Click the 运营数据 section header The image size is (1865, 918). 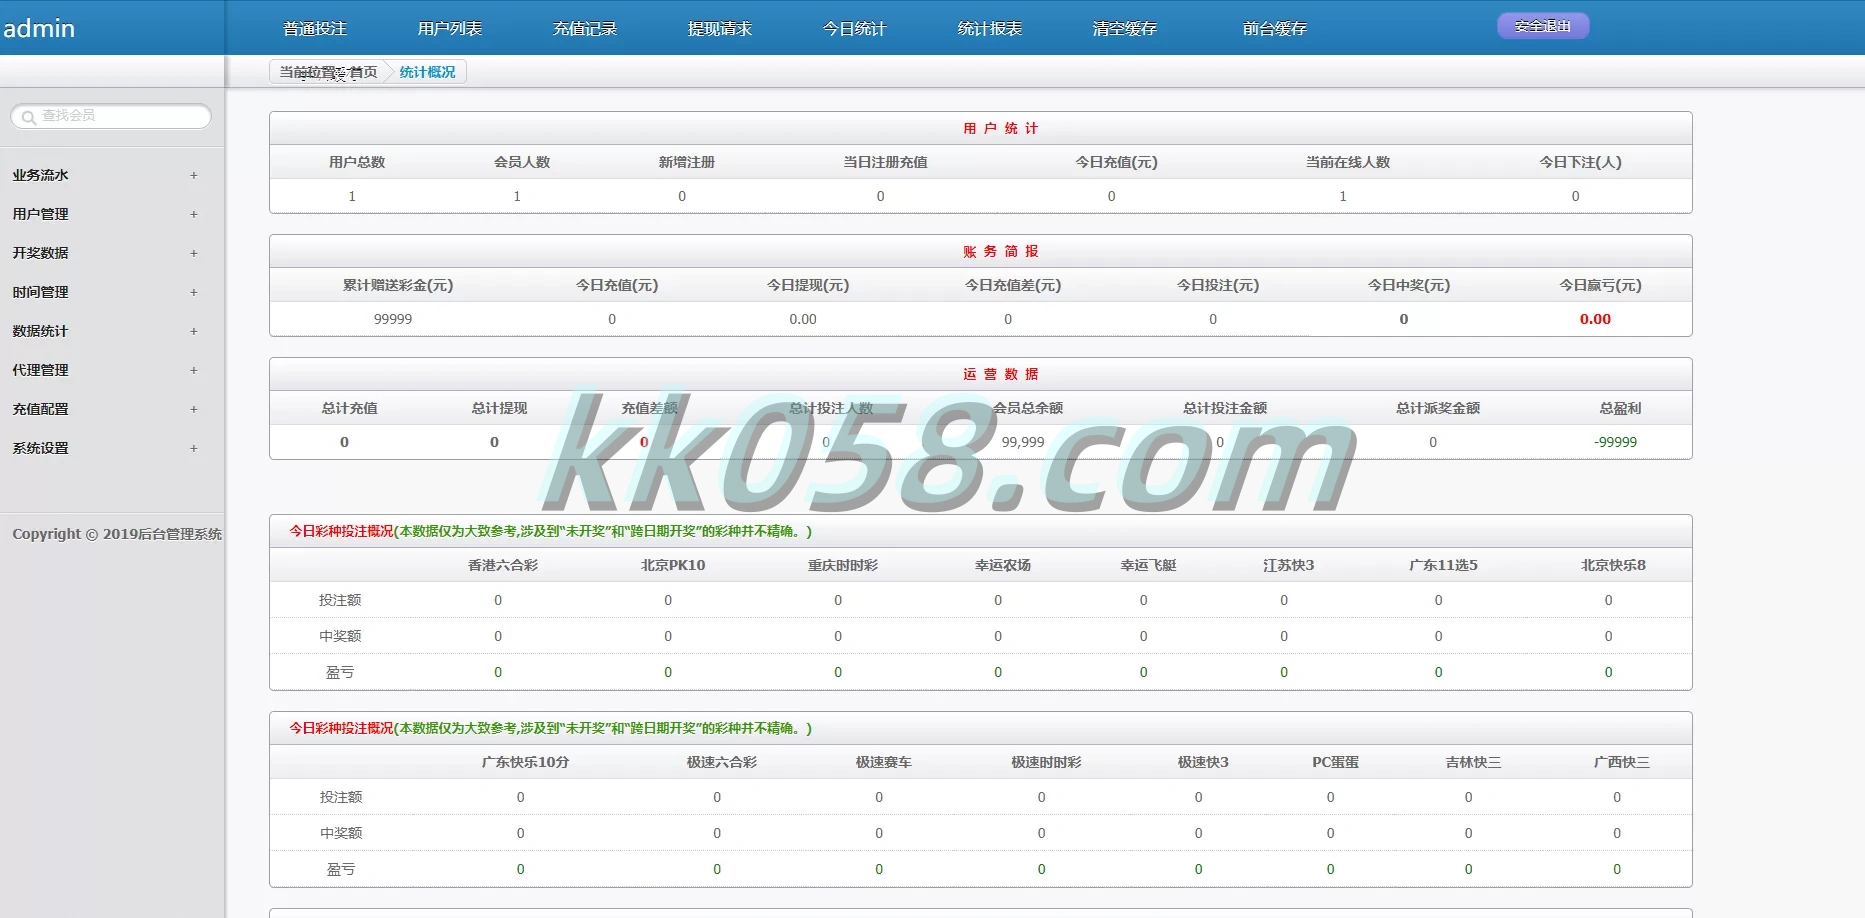[x=1001, y=374]
